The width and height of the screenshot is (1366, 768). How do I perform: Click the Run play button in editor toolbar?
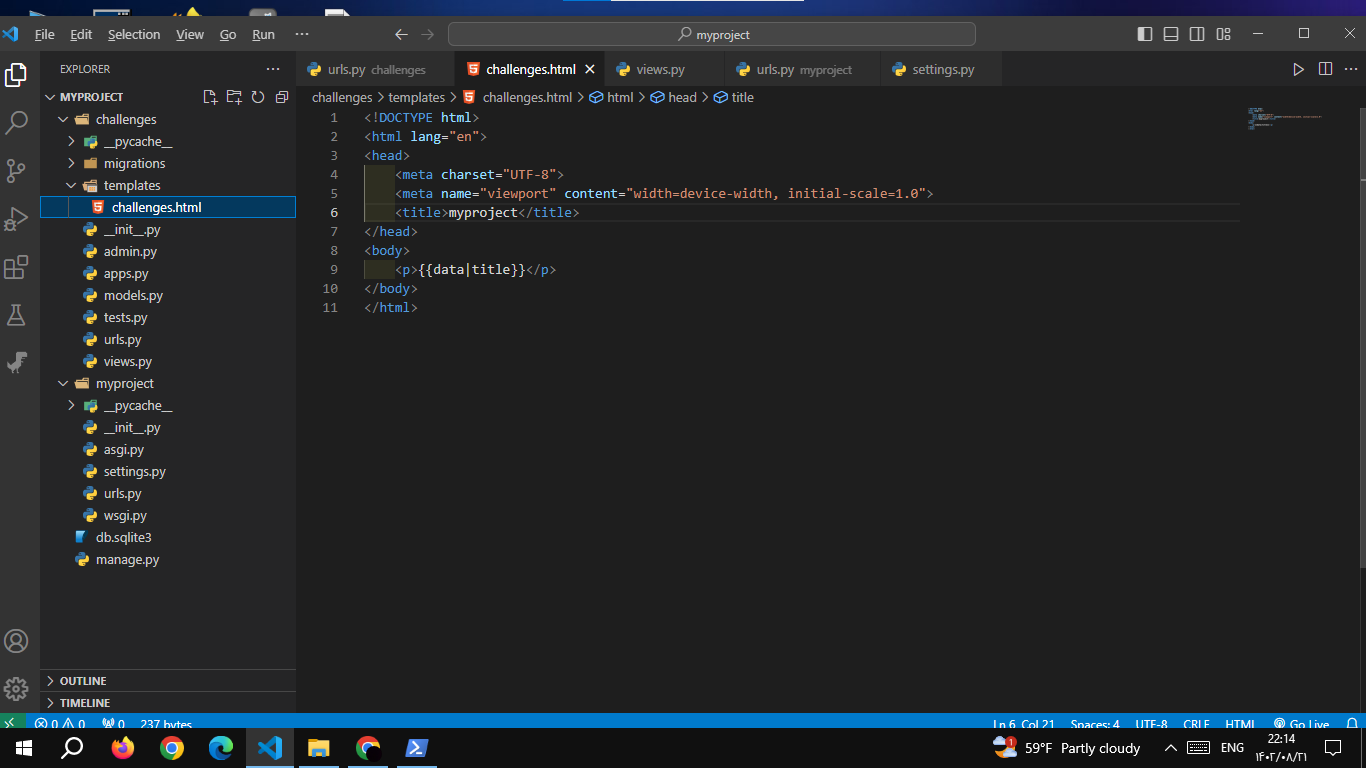pyautogui.click(x=1298, y=69)
